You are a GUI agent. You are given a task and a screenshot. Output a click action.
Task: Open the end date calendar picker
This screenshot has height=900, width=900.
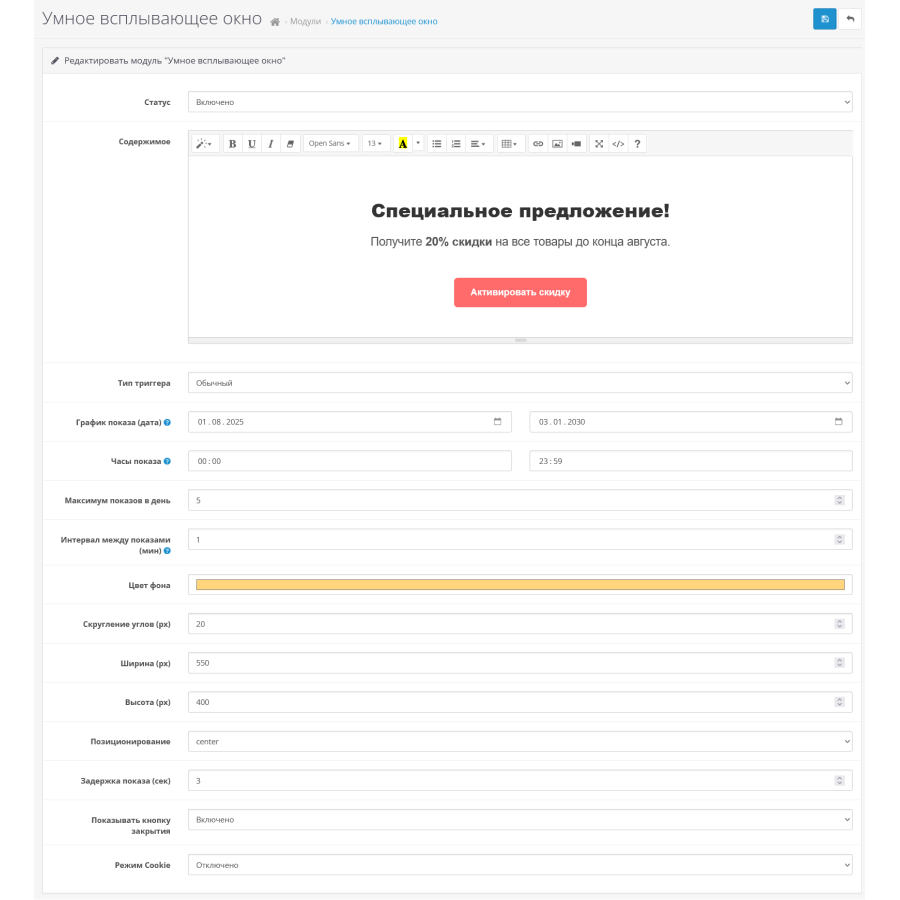(839, 421)
